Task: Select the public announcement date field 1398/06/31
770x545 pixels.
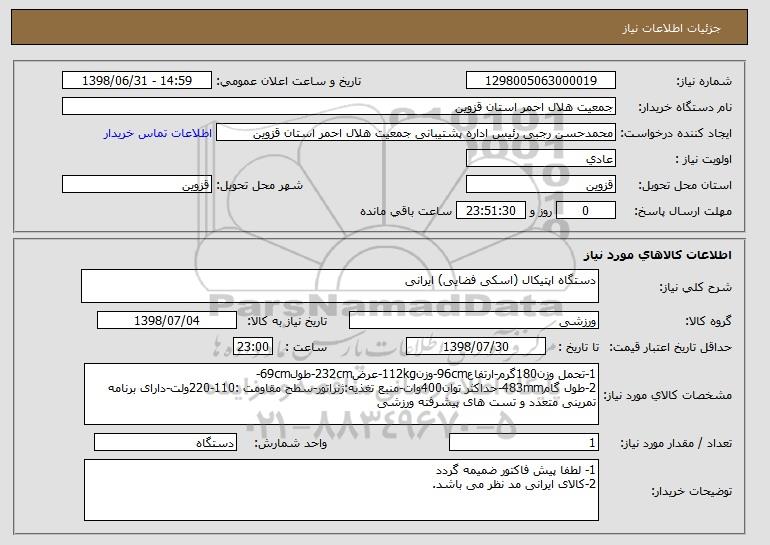Action: pyautogui.click(x=137, y=81)
